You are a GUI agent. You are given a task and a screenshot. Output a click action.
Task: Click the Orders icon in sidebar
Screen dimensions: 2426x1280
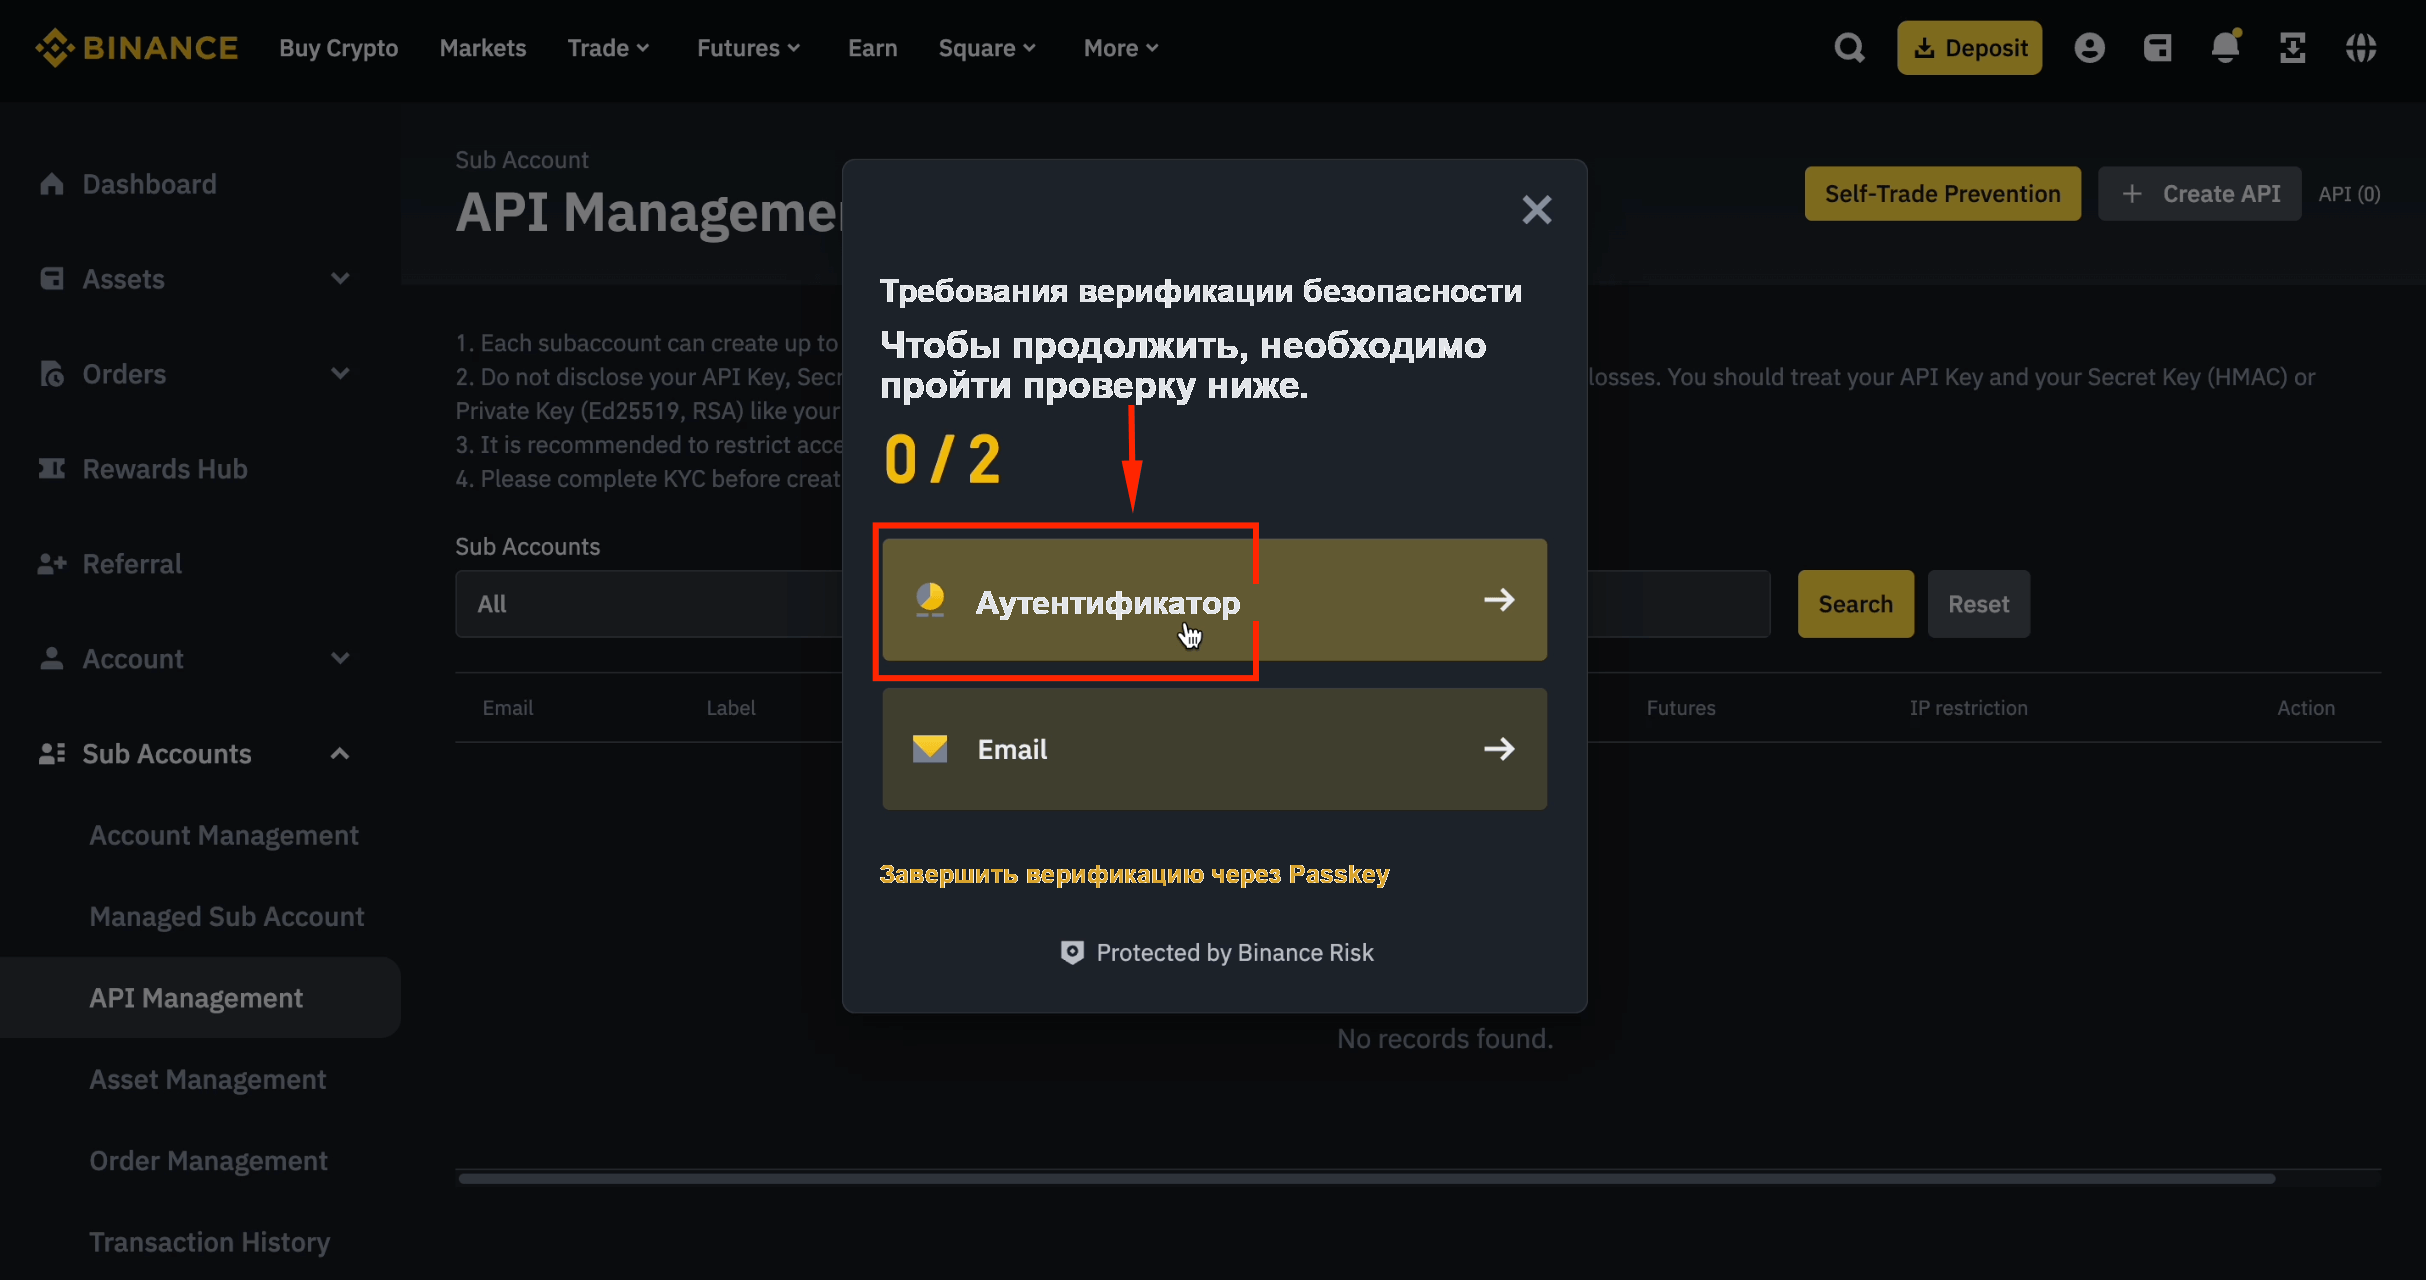click(52, 374)
